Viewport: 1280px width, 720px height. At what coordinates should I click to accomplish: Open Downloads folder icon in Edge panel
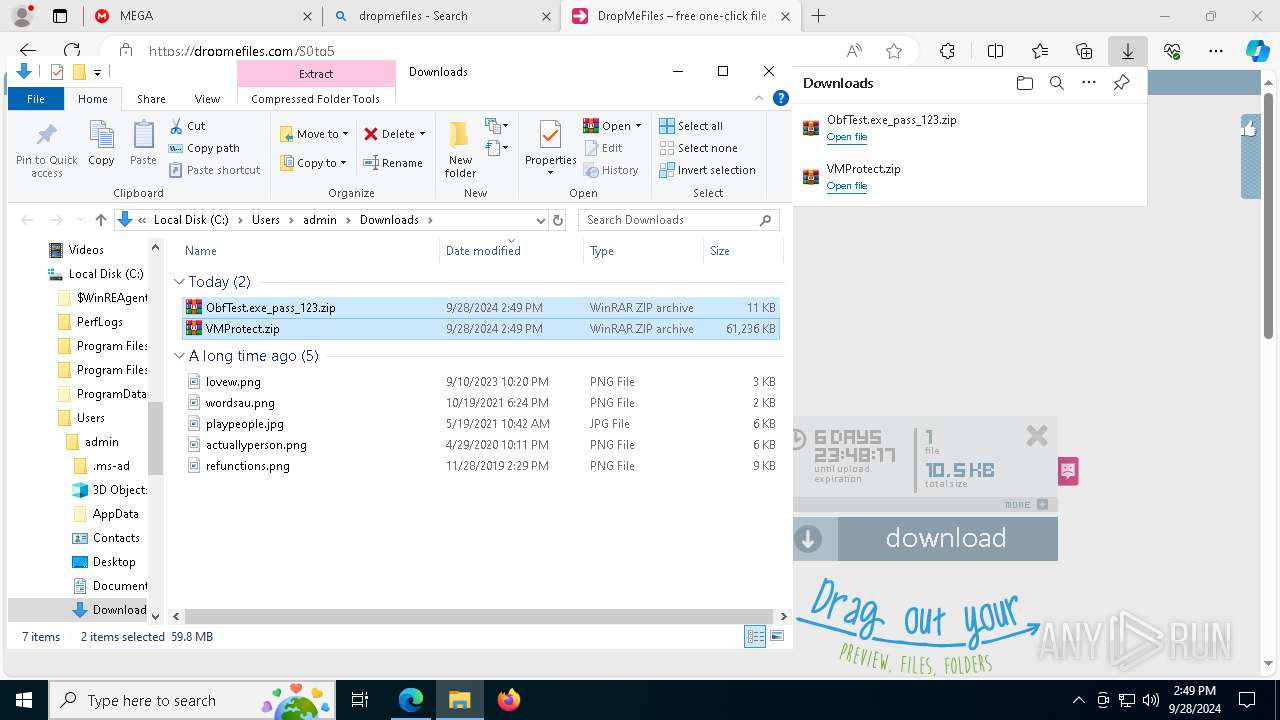pos(1024,84)
